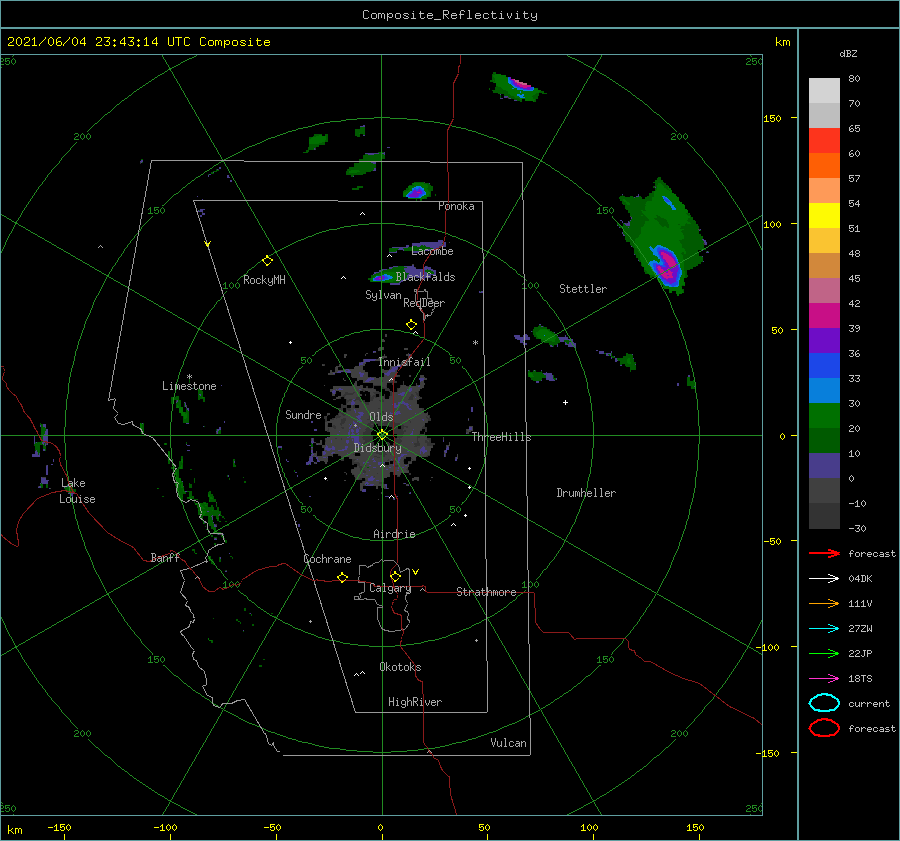Click the red 65 dBZ color swatch
Viewport: 900px width, 841px height.
coord(824,140)
